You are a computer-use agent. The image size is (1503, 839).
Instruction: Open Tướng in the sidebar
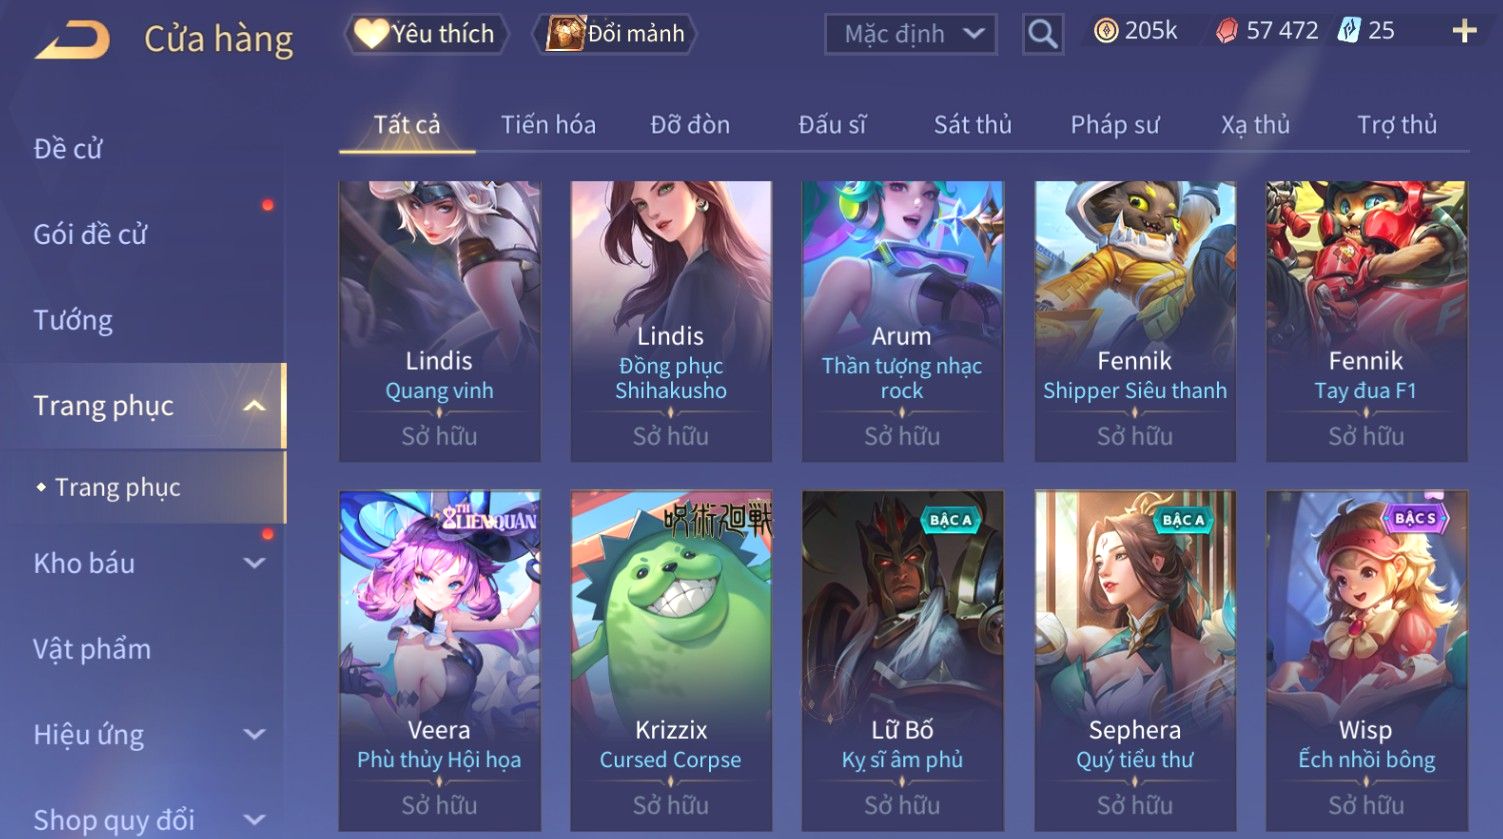(x=73, y=321)
